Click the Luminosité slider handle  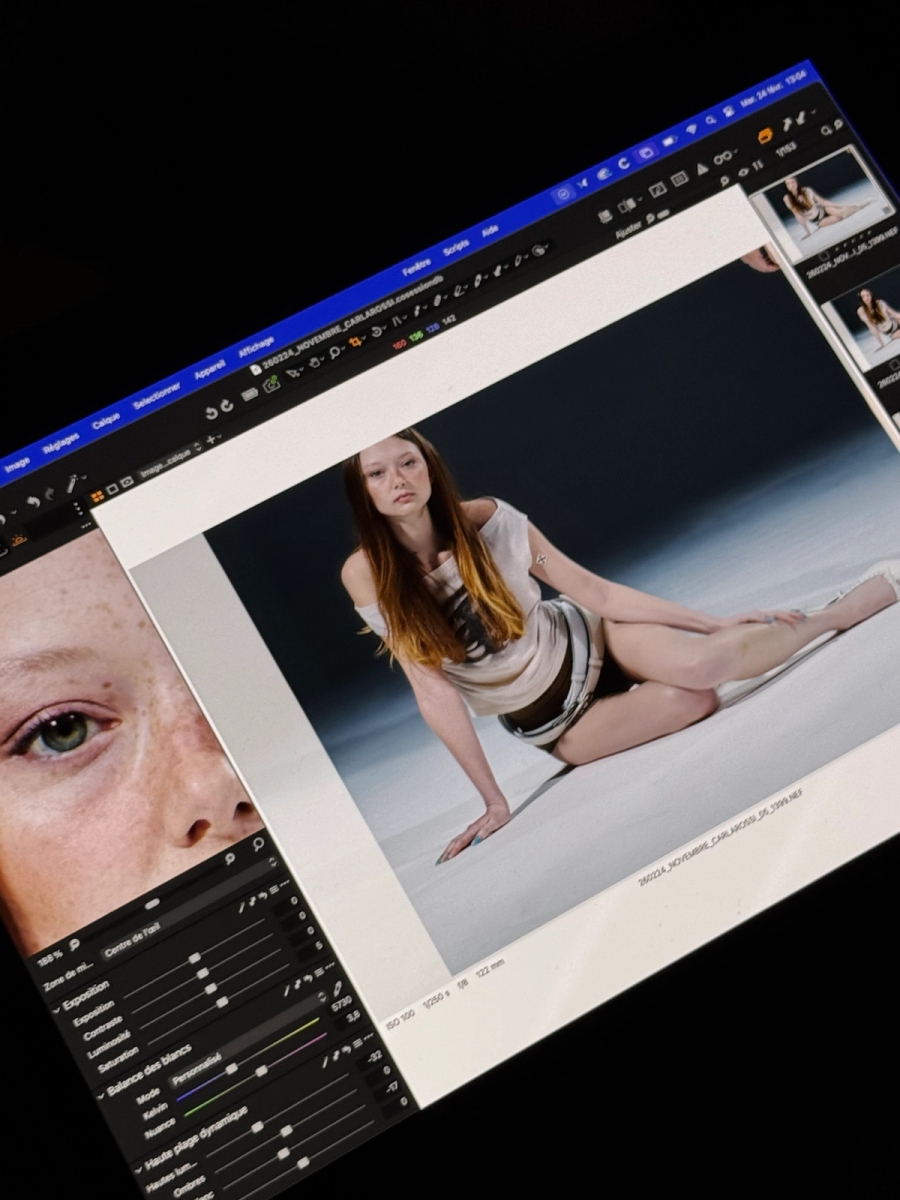click(211, 987)
